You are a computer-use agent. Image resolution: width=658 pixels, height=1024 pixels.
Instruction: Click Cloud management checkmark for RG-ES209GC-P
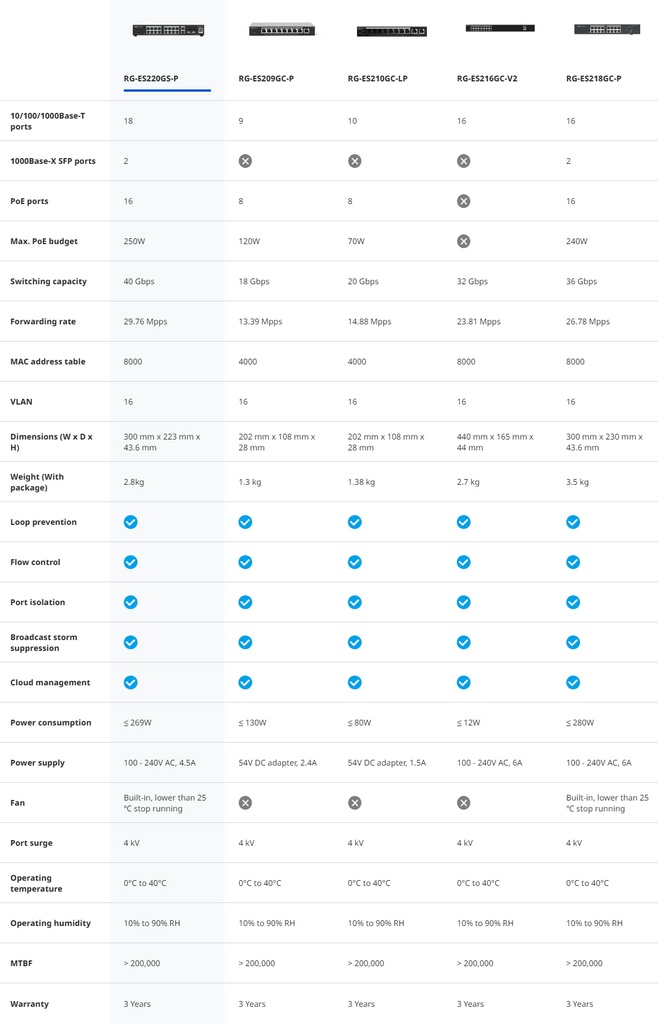click(x=245, y=682)
